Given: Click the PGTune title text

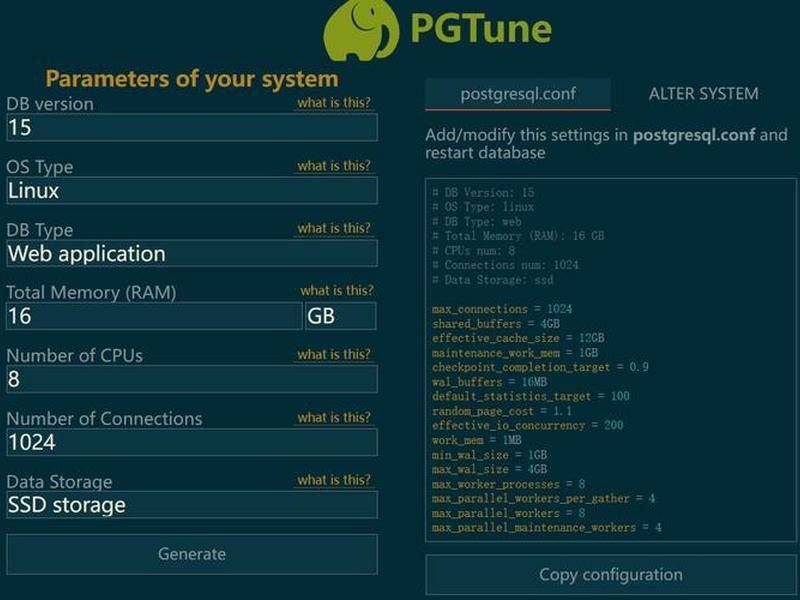Looking at the screenshot, I should 481,28.
